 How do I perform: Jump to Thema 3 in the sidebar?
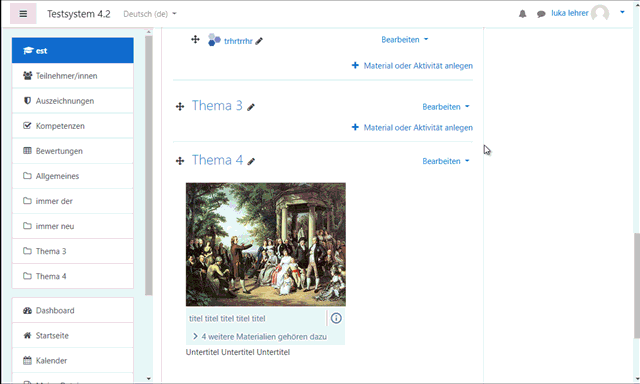tap(73, 251)
